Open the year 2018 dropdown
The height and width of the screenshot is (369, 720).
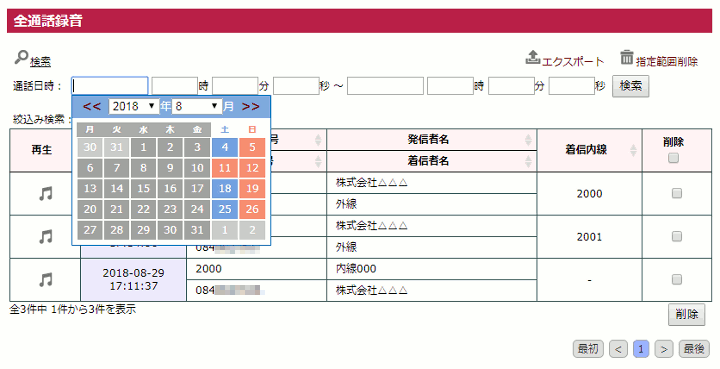pyautogui.click(x=134, y=106)
